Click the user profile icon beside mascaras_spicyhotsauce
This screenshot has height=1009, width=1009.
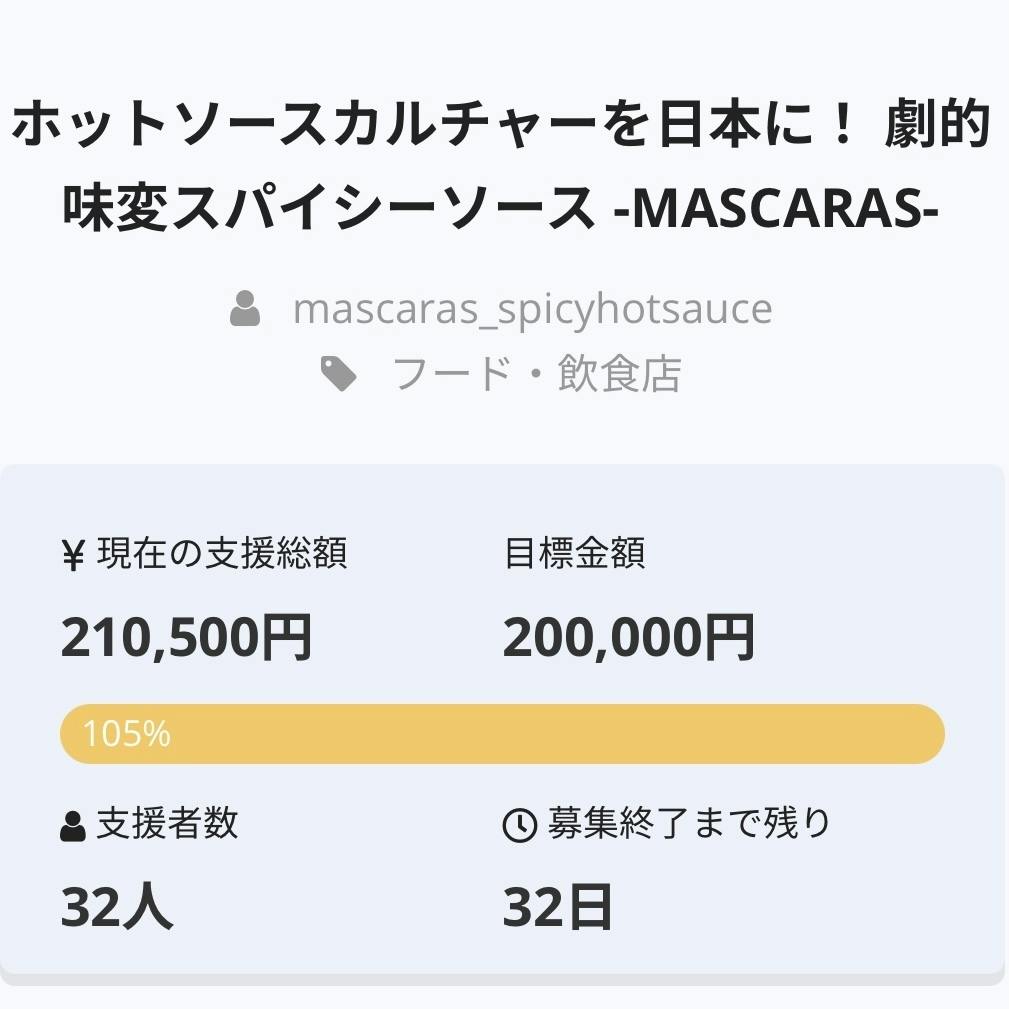[x=245, y=309]
